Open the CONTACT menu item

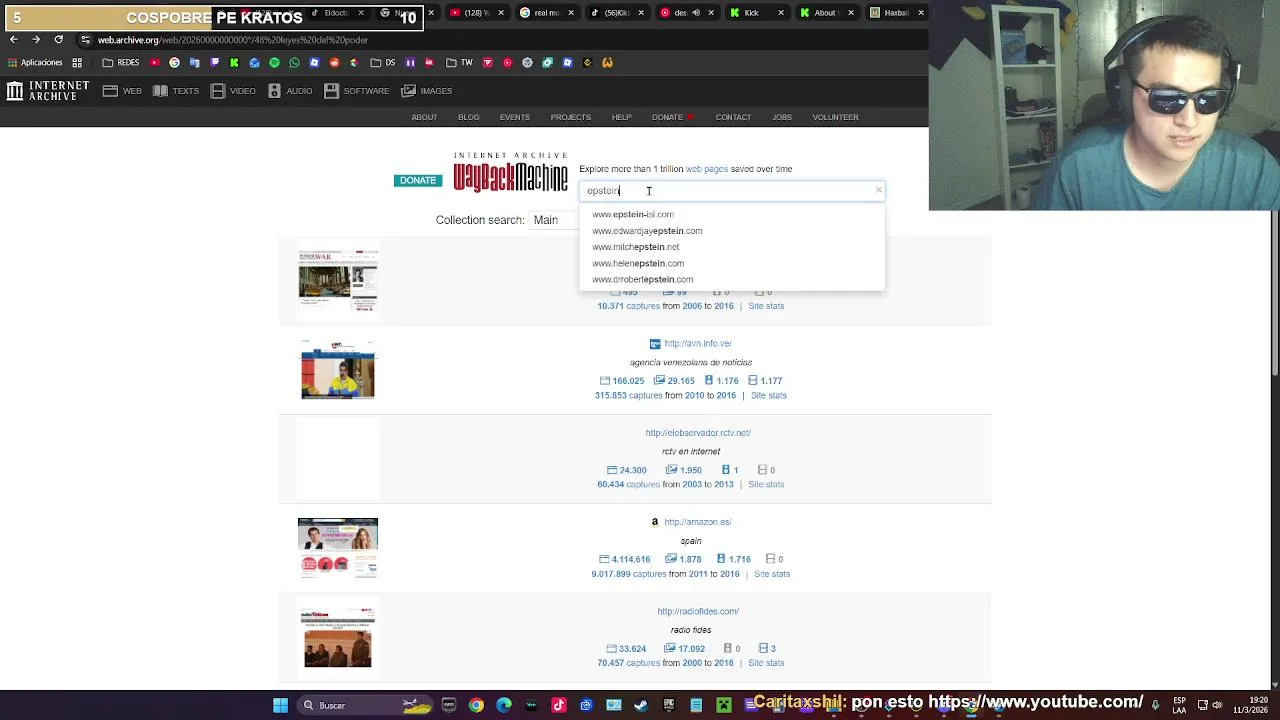(x=733, y=117)
